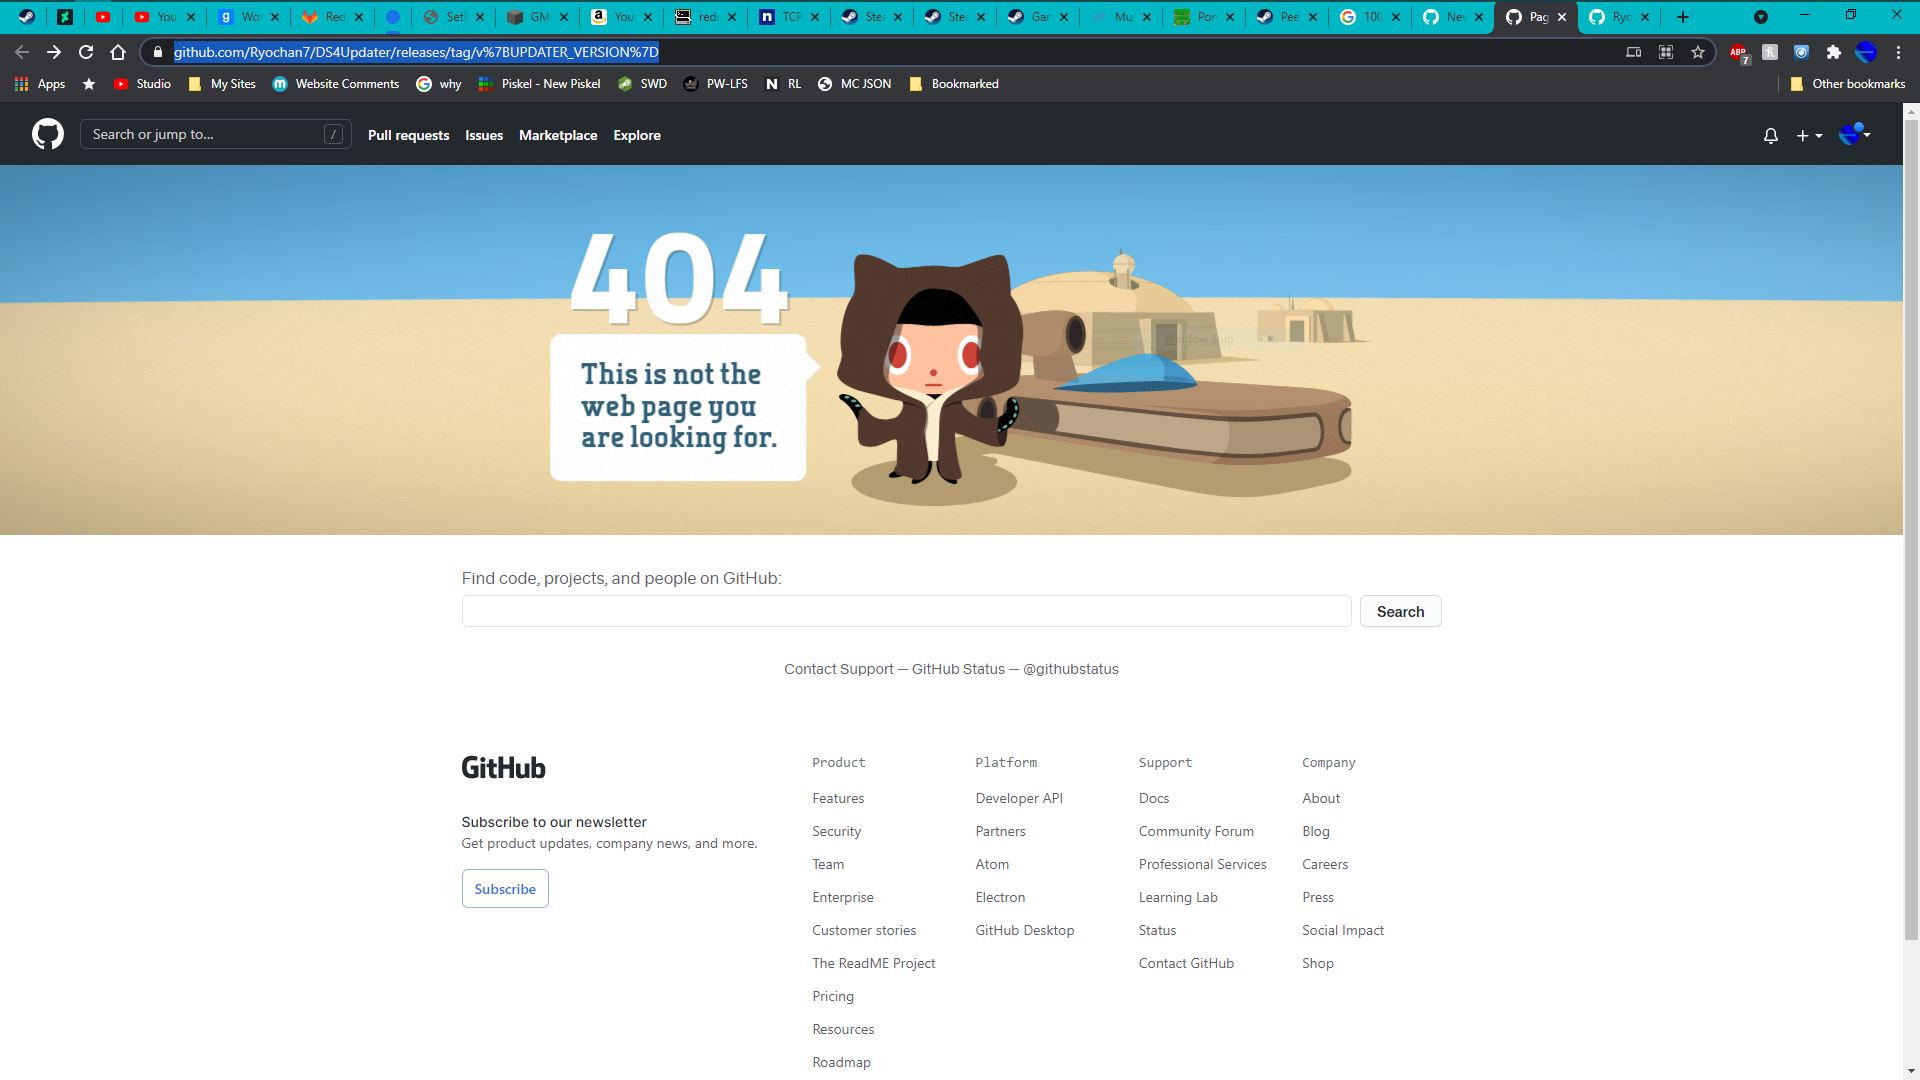Click the GitHub Desktop footer link
This screenshot has width=1920, height=1080.
1024,930
